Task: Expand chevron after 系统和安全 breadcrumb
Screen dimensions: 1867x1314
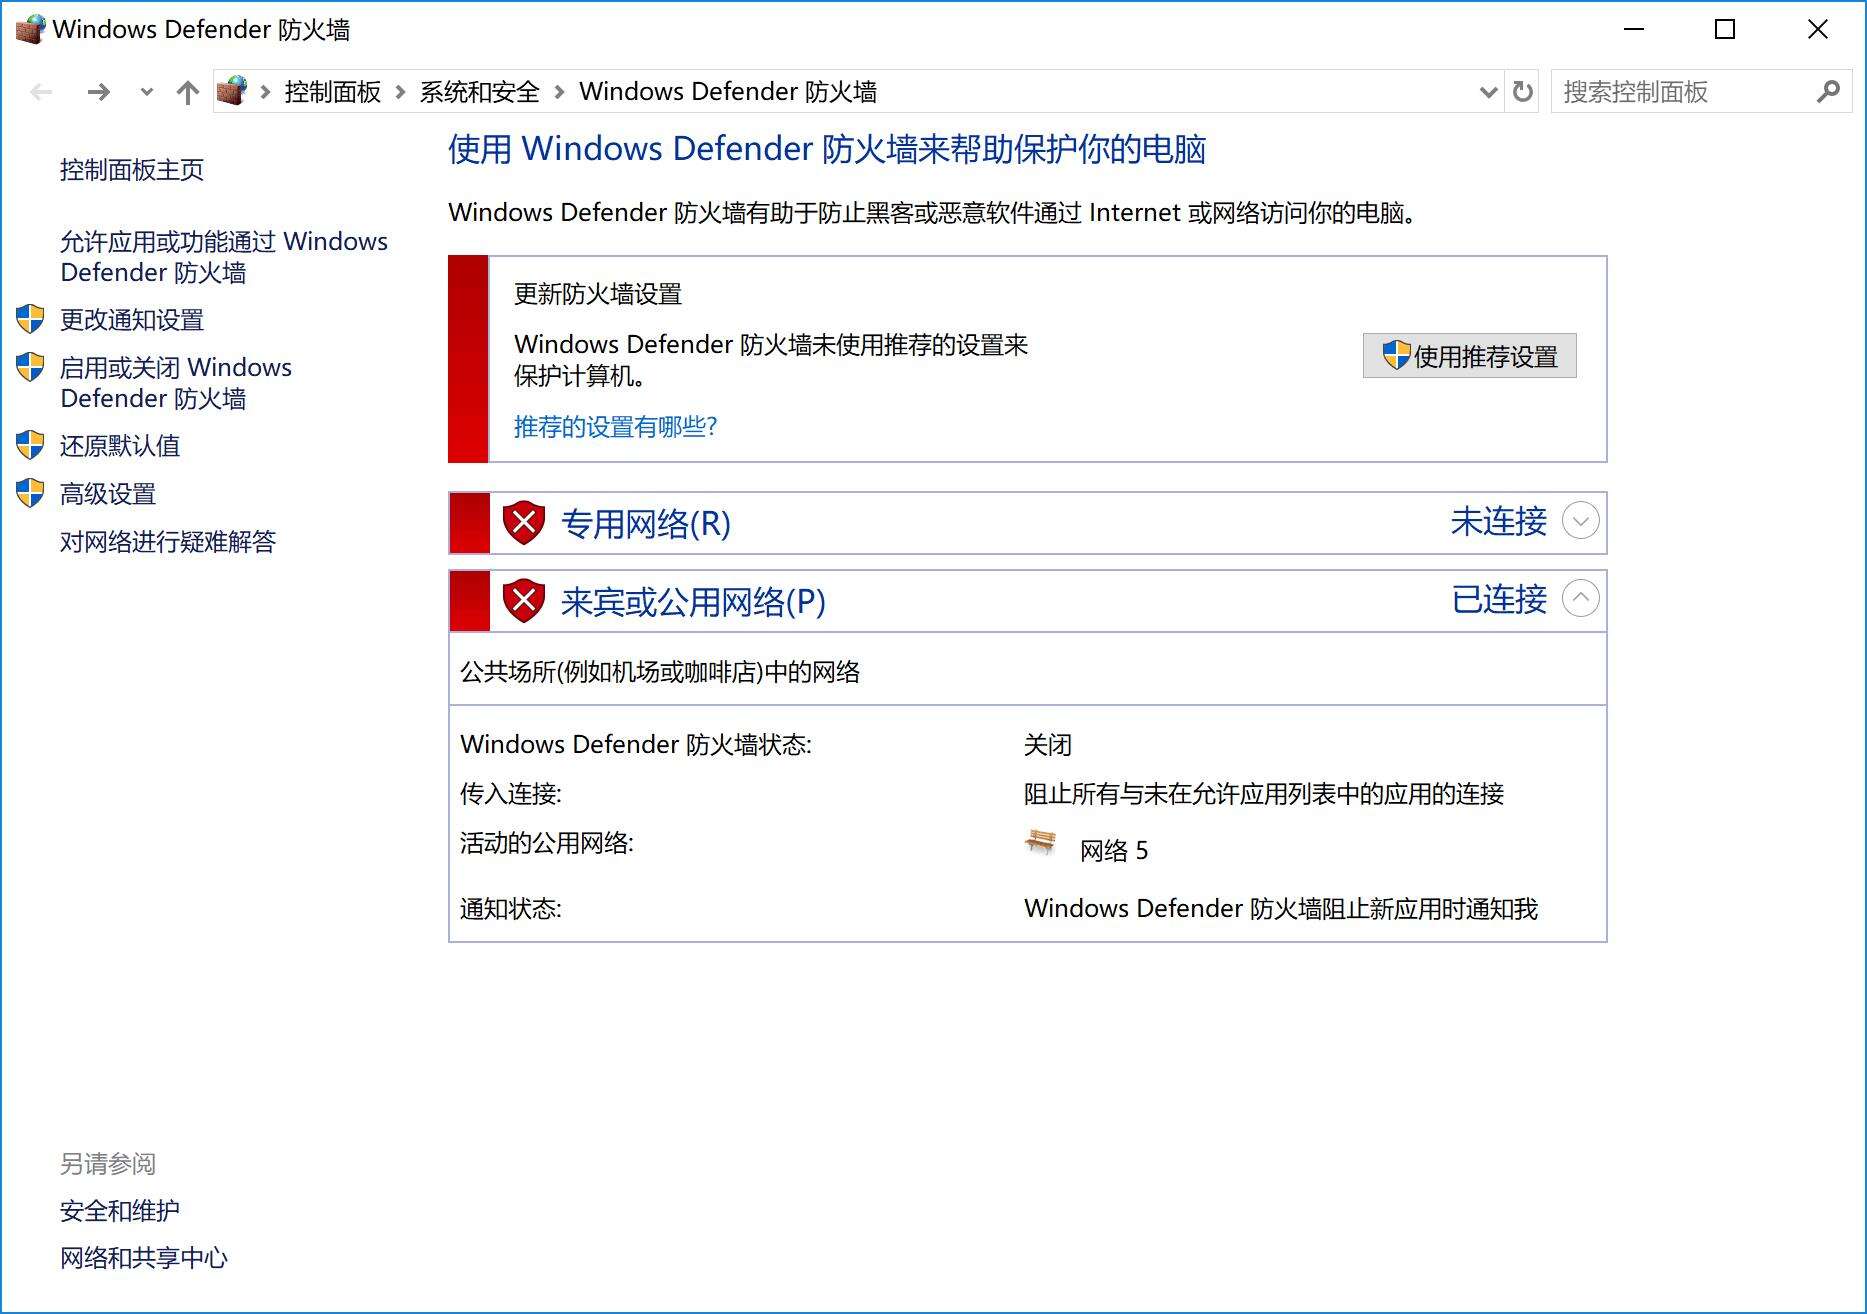Action: 559,92
